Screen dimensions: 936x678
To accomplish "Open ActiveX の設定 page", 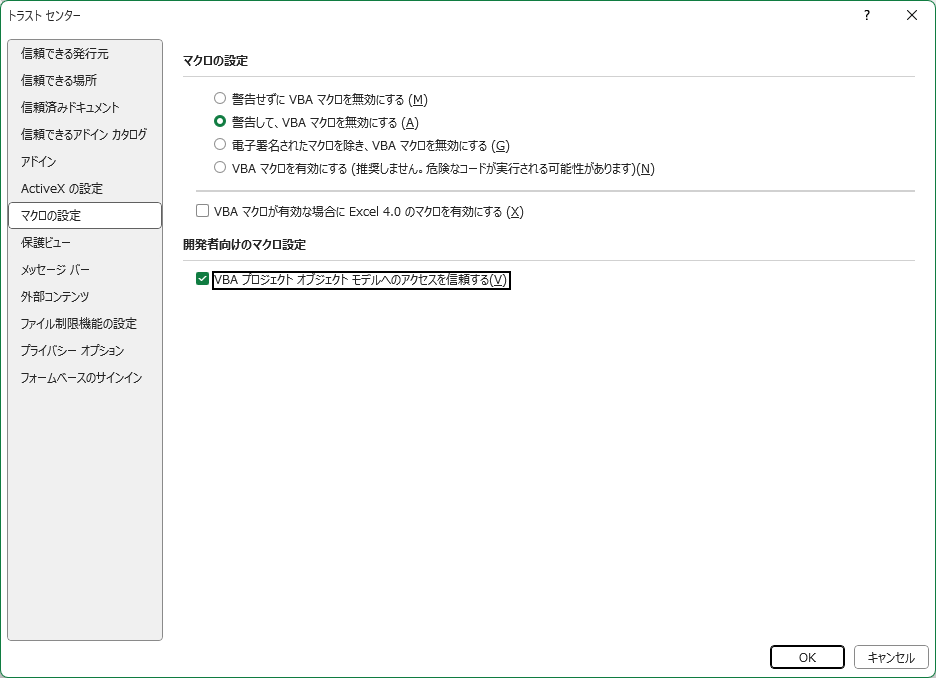I will click(62, 188).
